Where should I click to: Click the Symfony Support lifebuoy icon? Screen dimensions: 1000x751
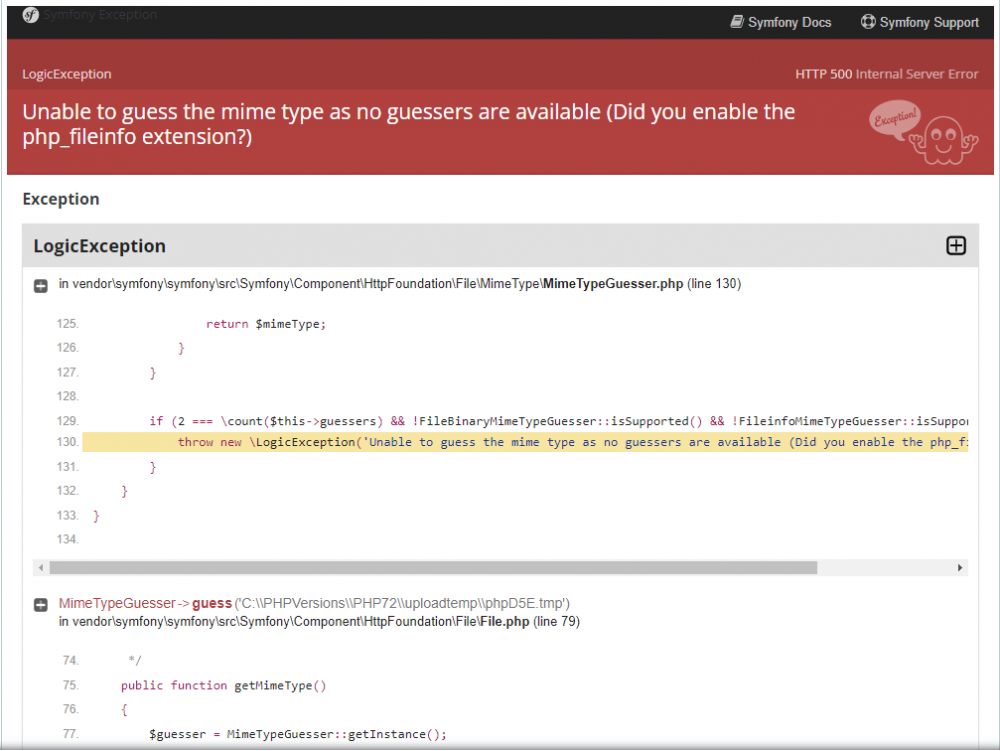click(x=868, y=22)
